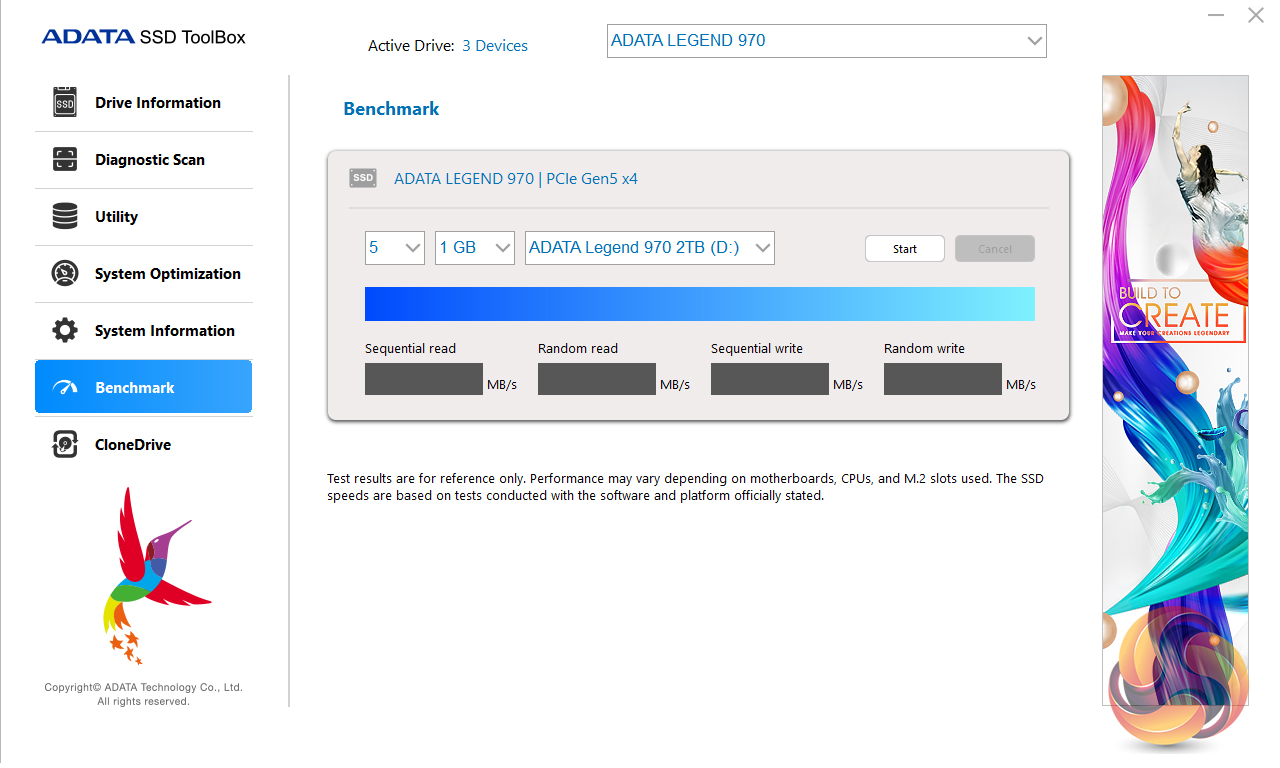The image size is (1280, 768).
Task: Click the greyed-out Cancel button
Action: (995, 249)
